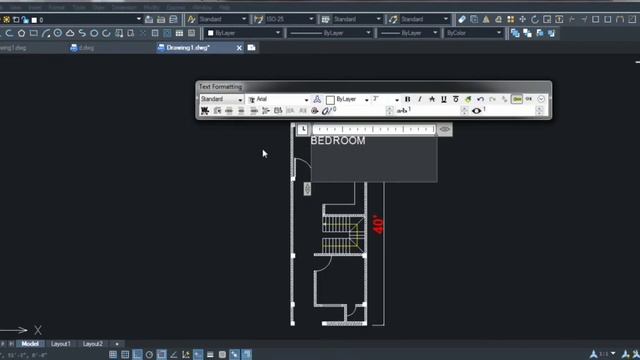The height and width of the screenshot is (360, 640).
Task: Click the Erase tool icon
Action: pyautogui.click(x=462, y=19)
